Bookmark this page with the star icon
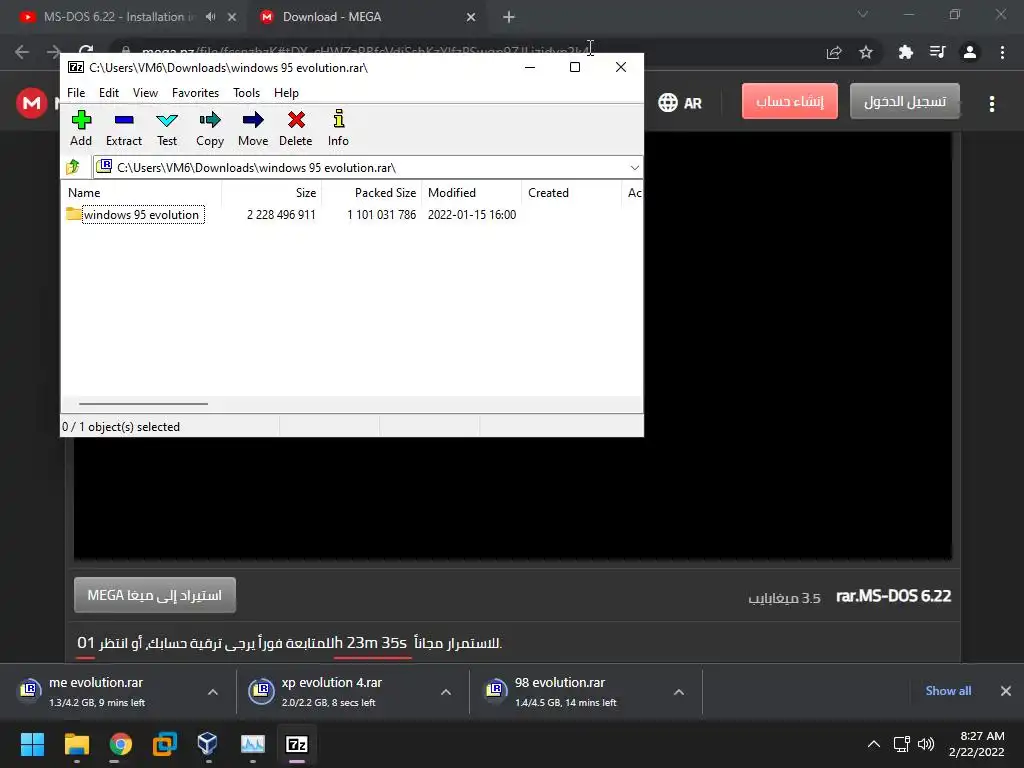This screenshot has width=1024, height=768. click(866, 52)
